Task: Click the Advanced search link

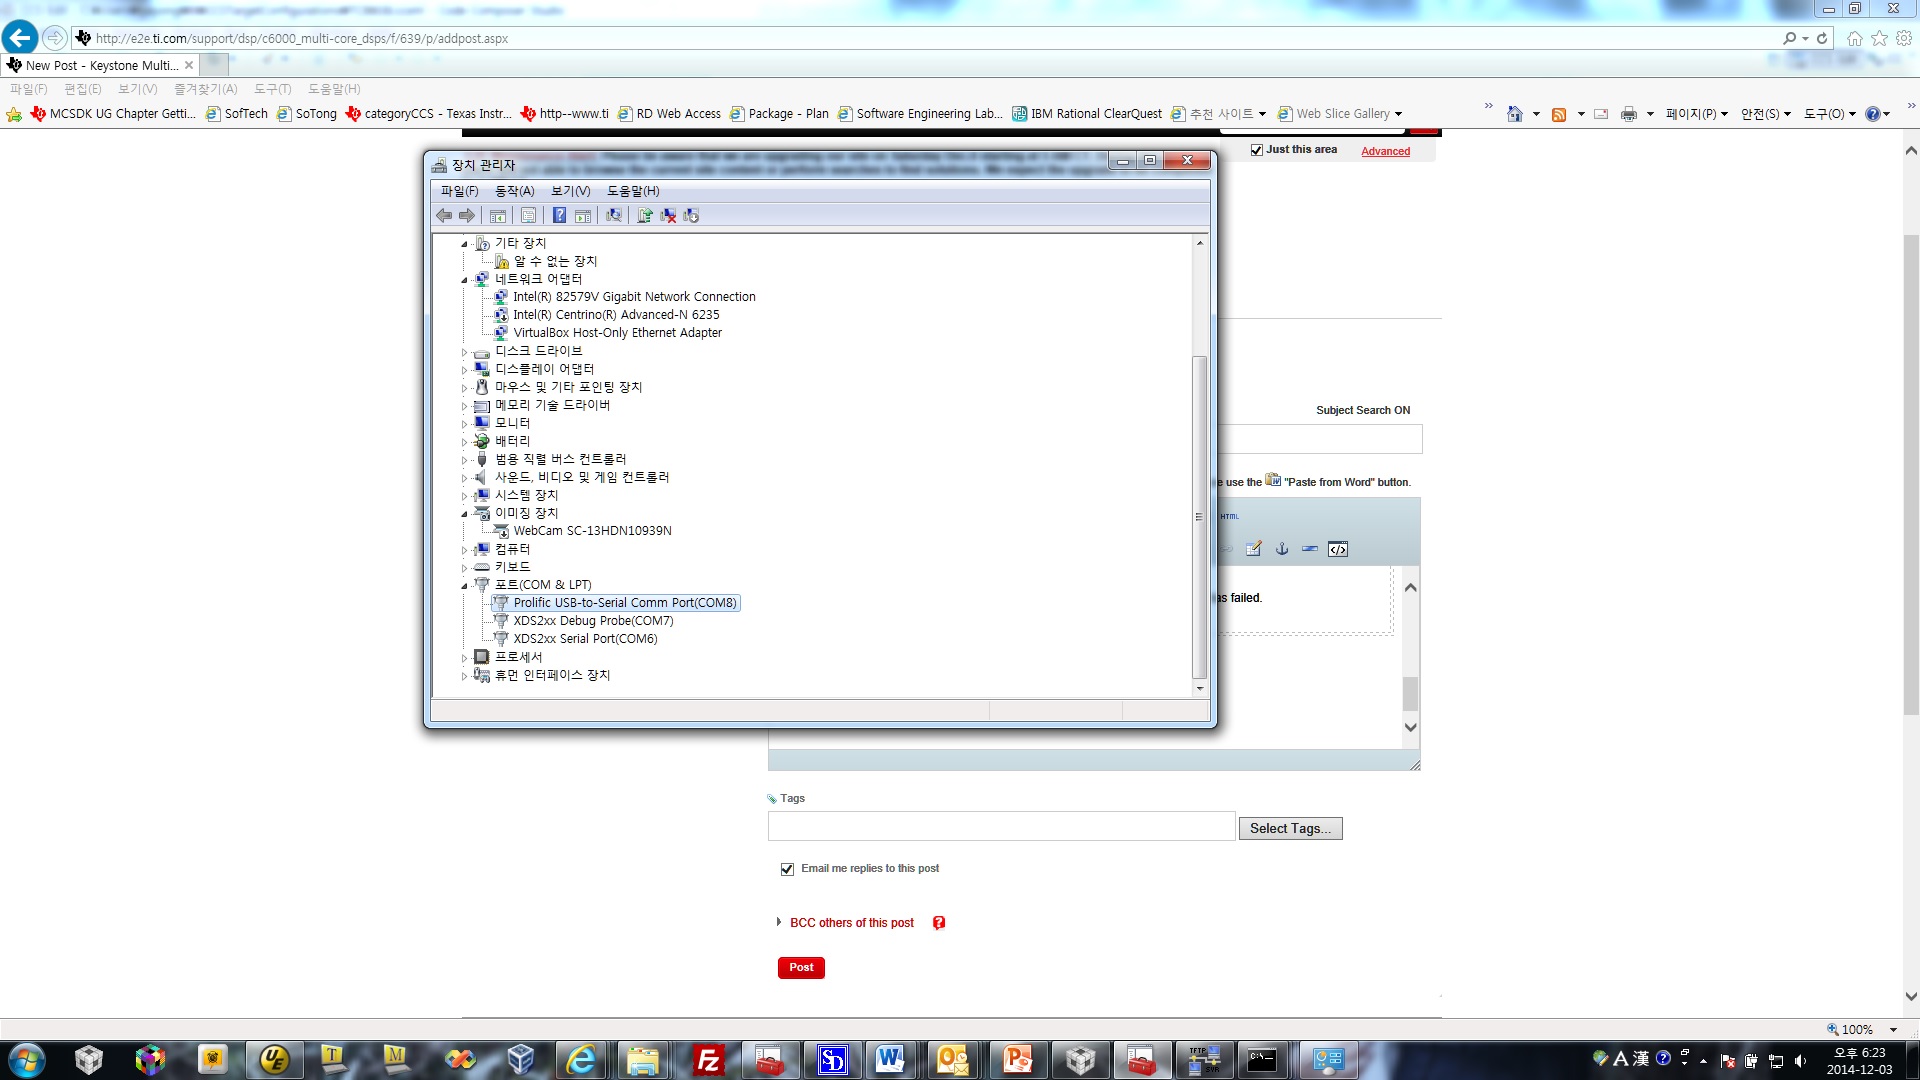Action: coord(1385,151)
